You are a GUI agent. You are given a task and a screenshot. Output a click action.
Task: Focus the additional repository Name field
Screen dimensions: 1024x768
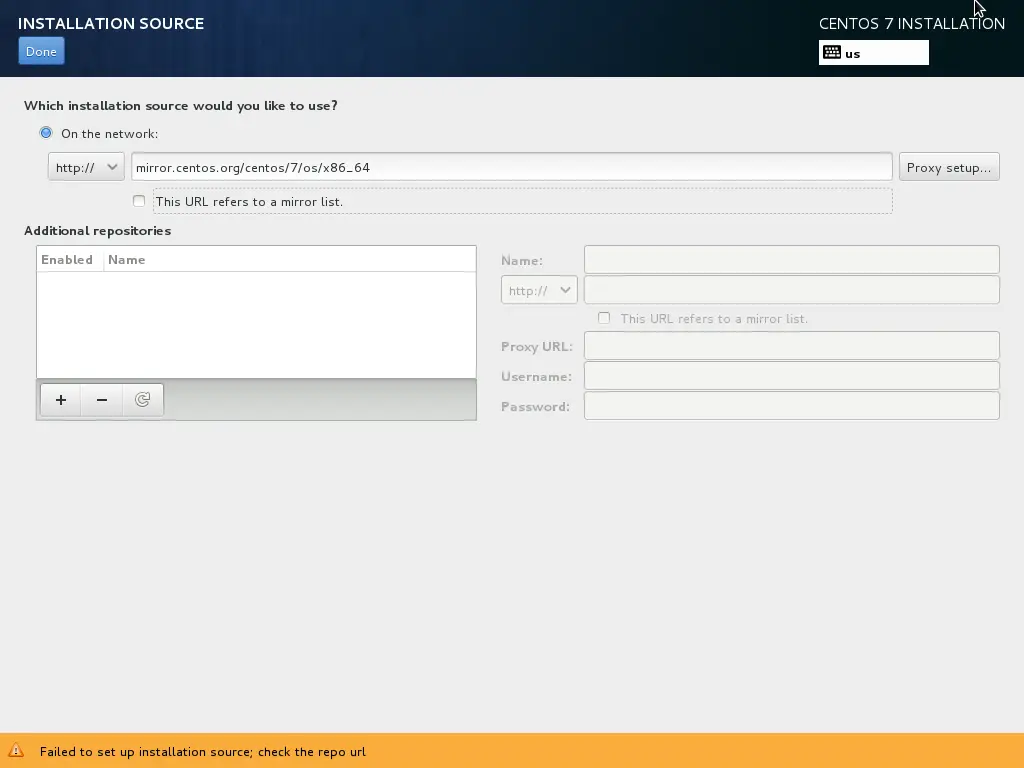(792, 259)
